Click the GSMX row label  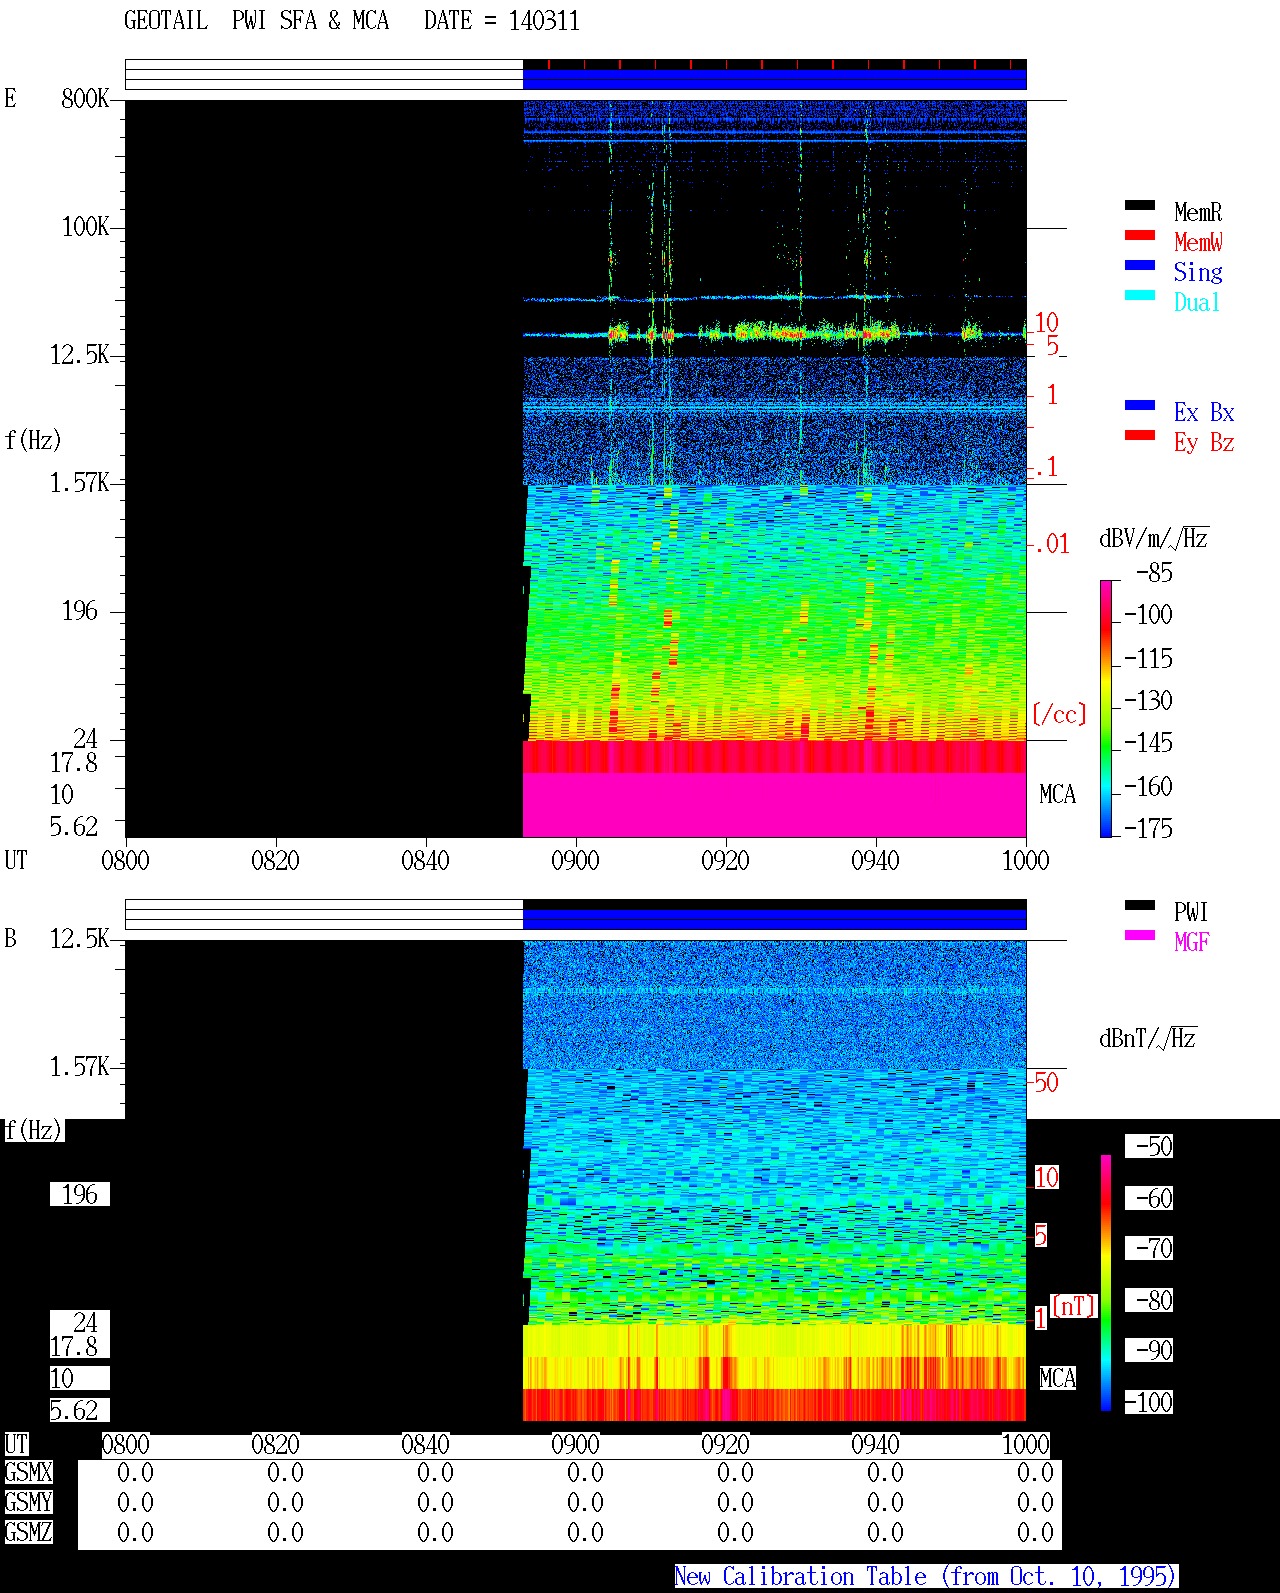(x=28, y=1473)
